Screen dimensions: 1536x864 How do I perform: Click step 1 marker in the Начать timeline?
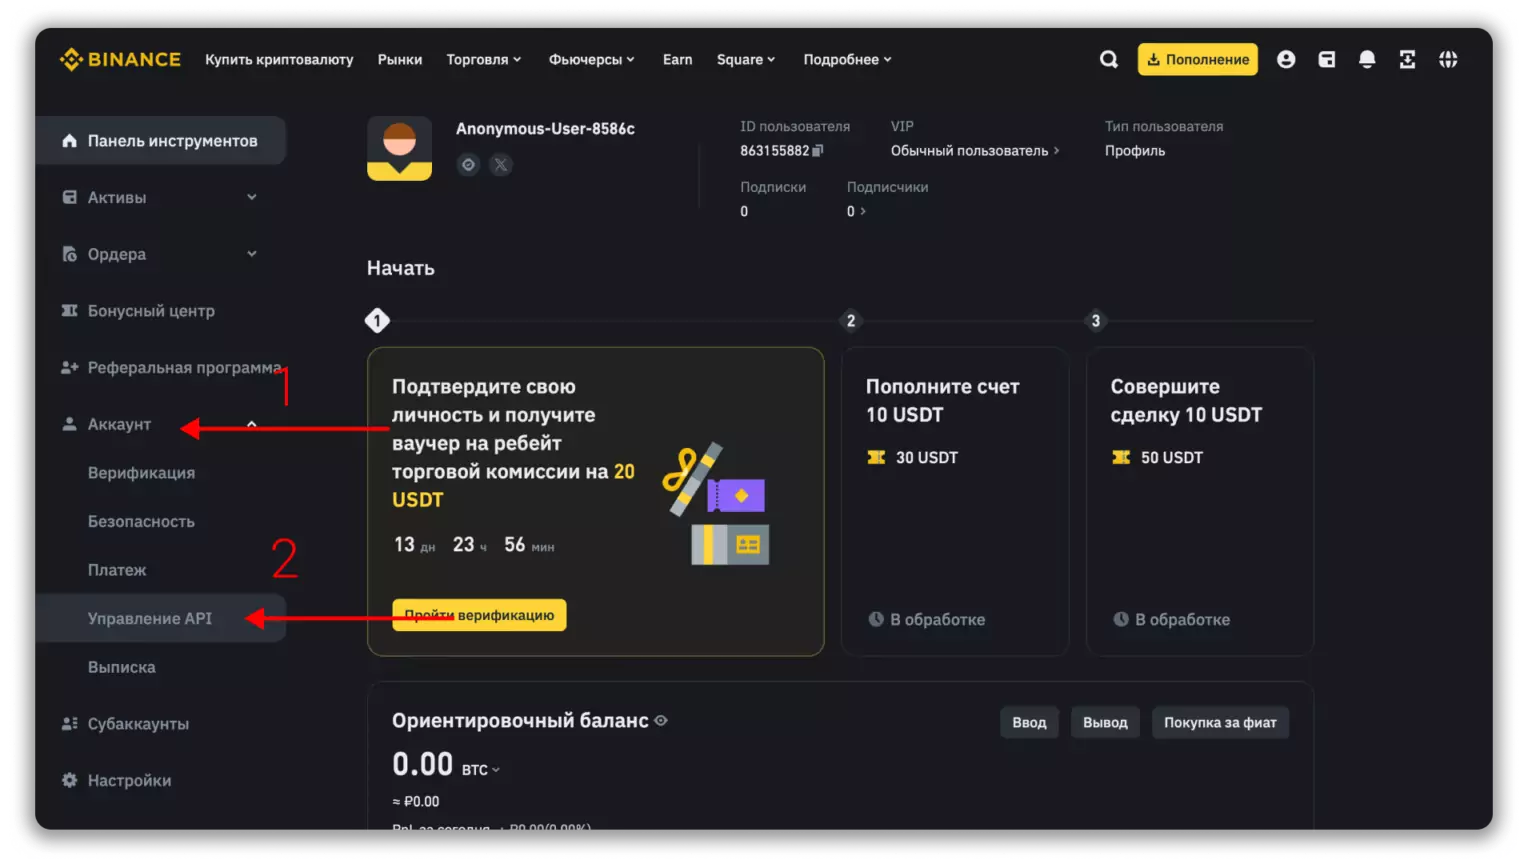(377, 320)
